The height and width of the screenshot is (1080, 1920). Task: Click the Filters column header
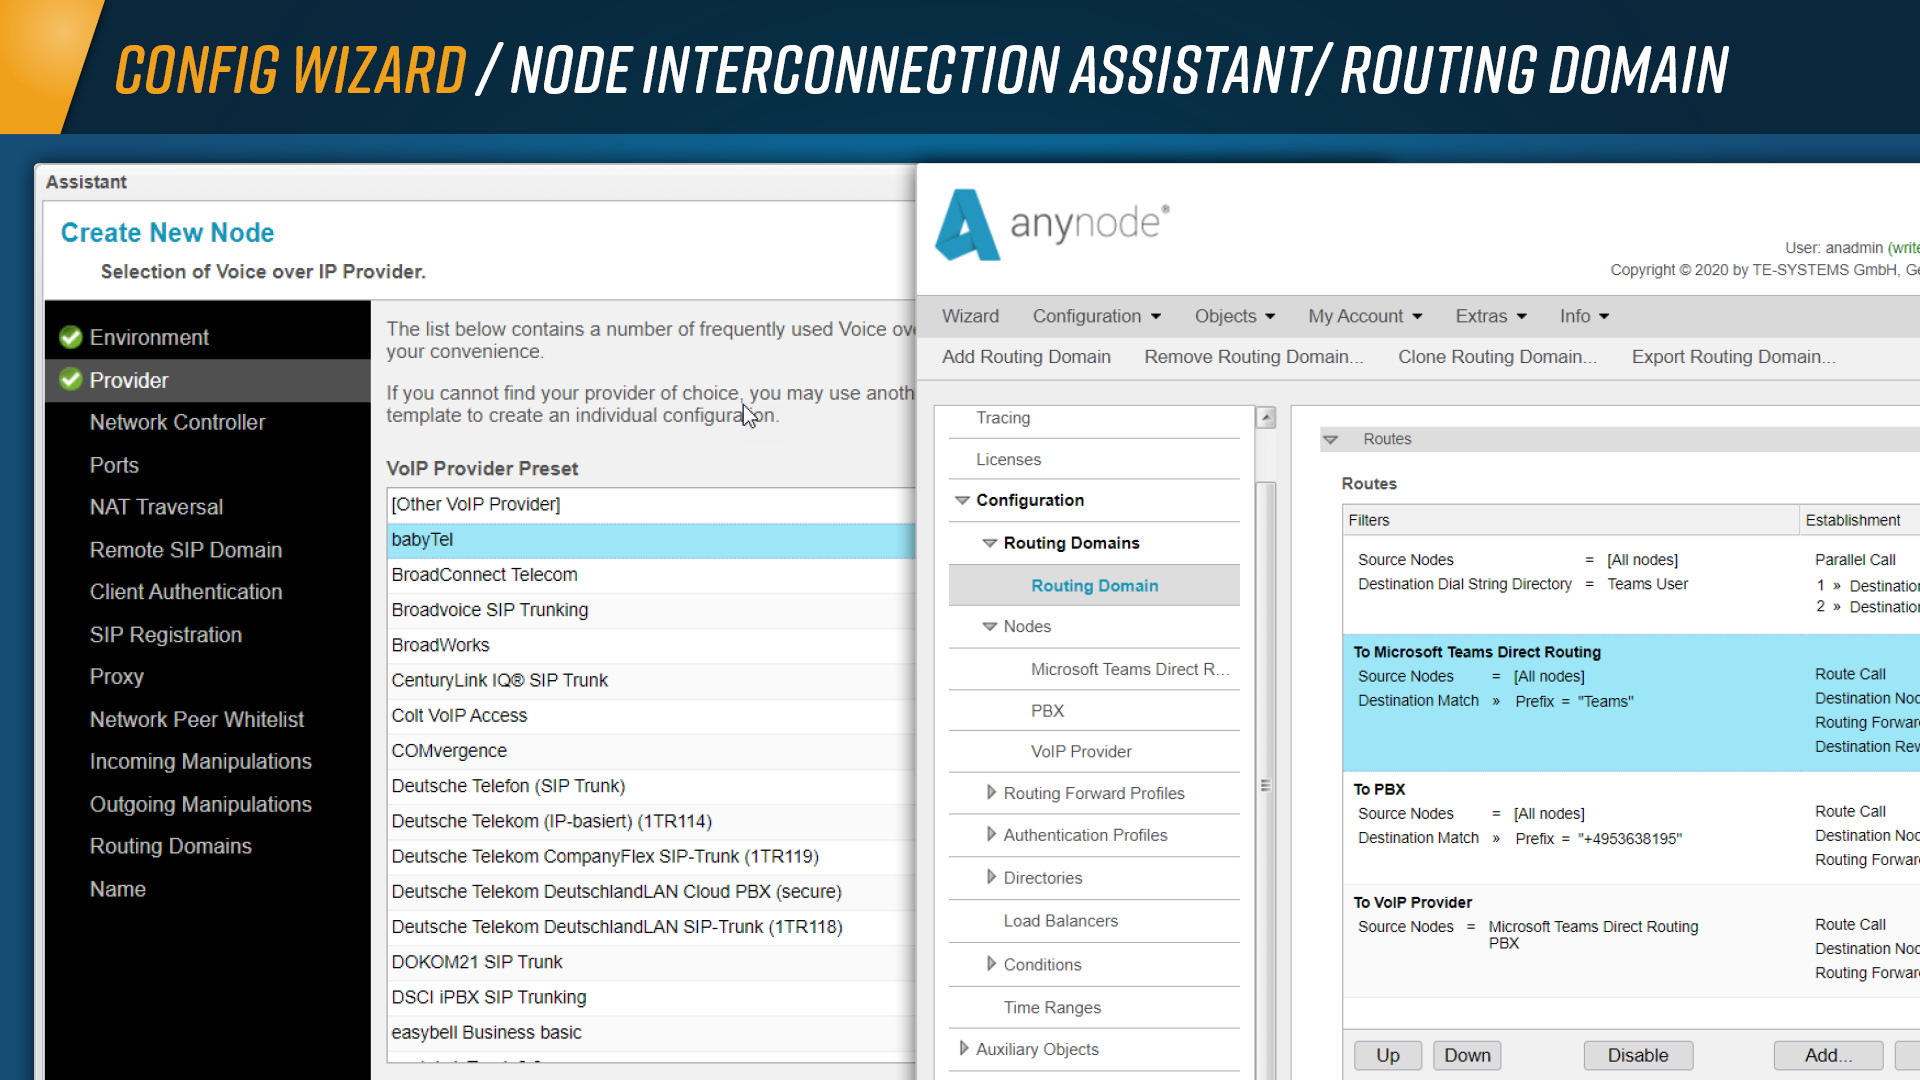pyautogui.click(x=1570, y=520)
